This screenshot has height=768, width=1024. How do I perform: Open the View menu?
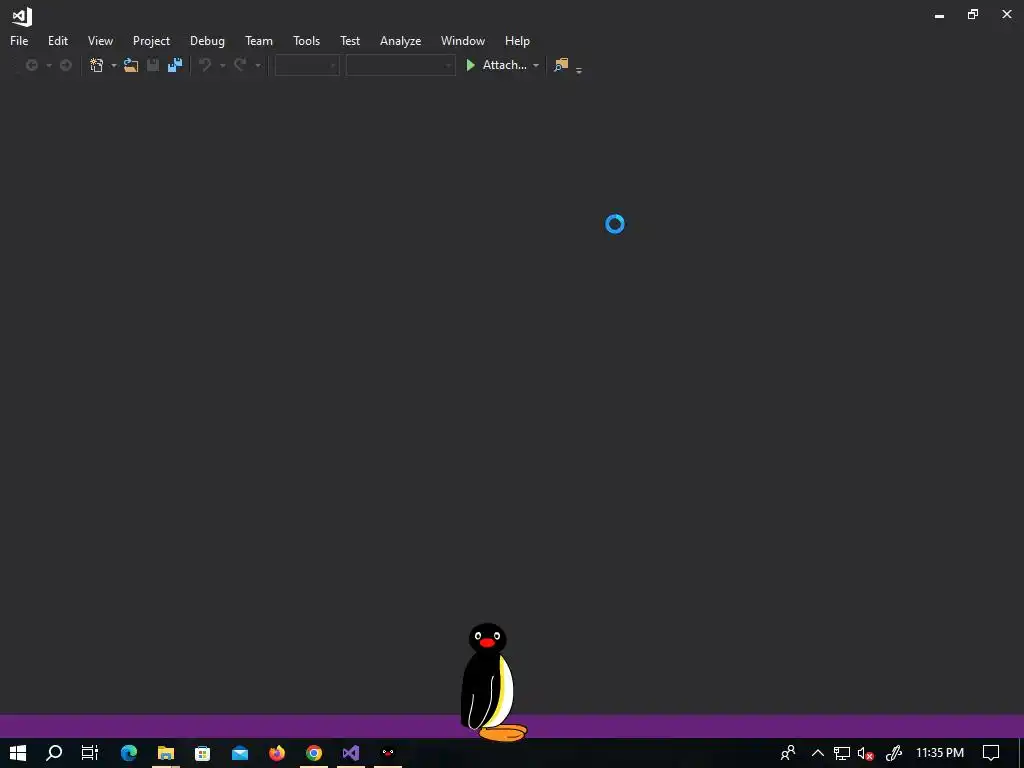100,40
